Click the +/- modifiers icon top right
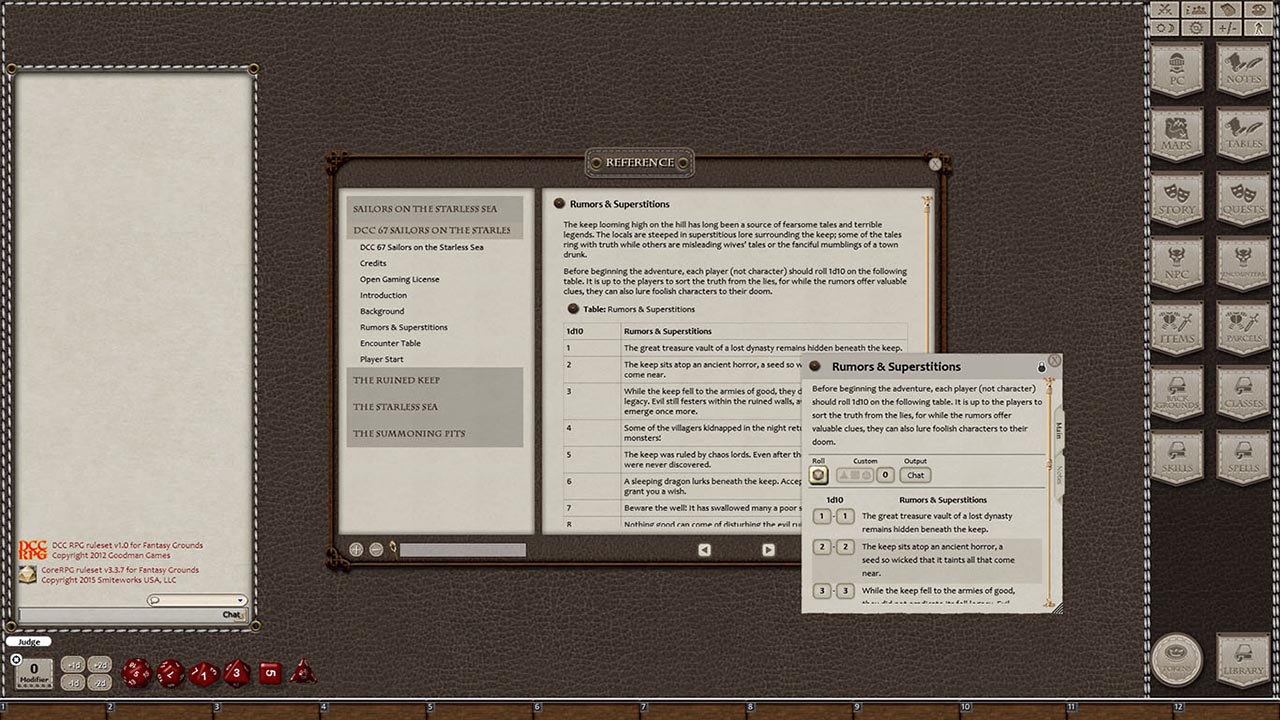The image size is (1280, 720). [x=1227, y=28]
